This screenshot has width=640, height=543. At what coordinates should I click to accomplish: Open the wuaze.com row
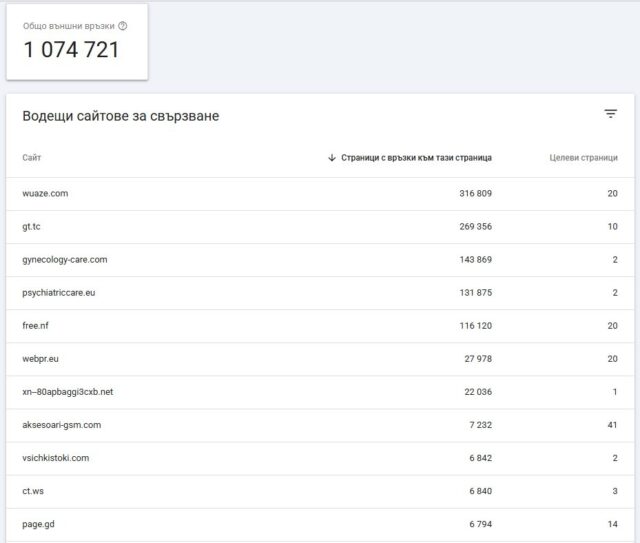point(320,194)
